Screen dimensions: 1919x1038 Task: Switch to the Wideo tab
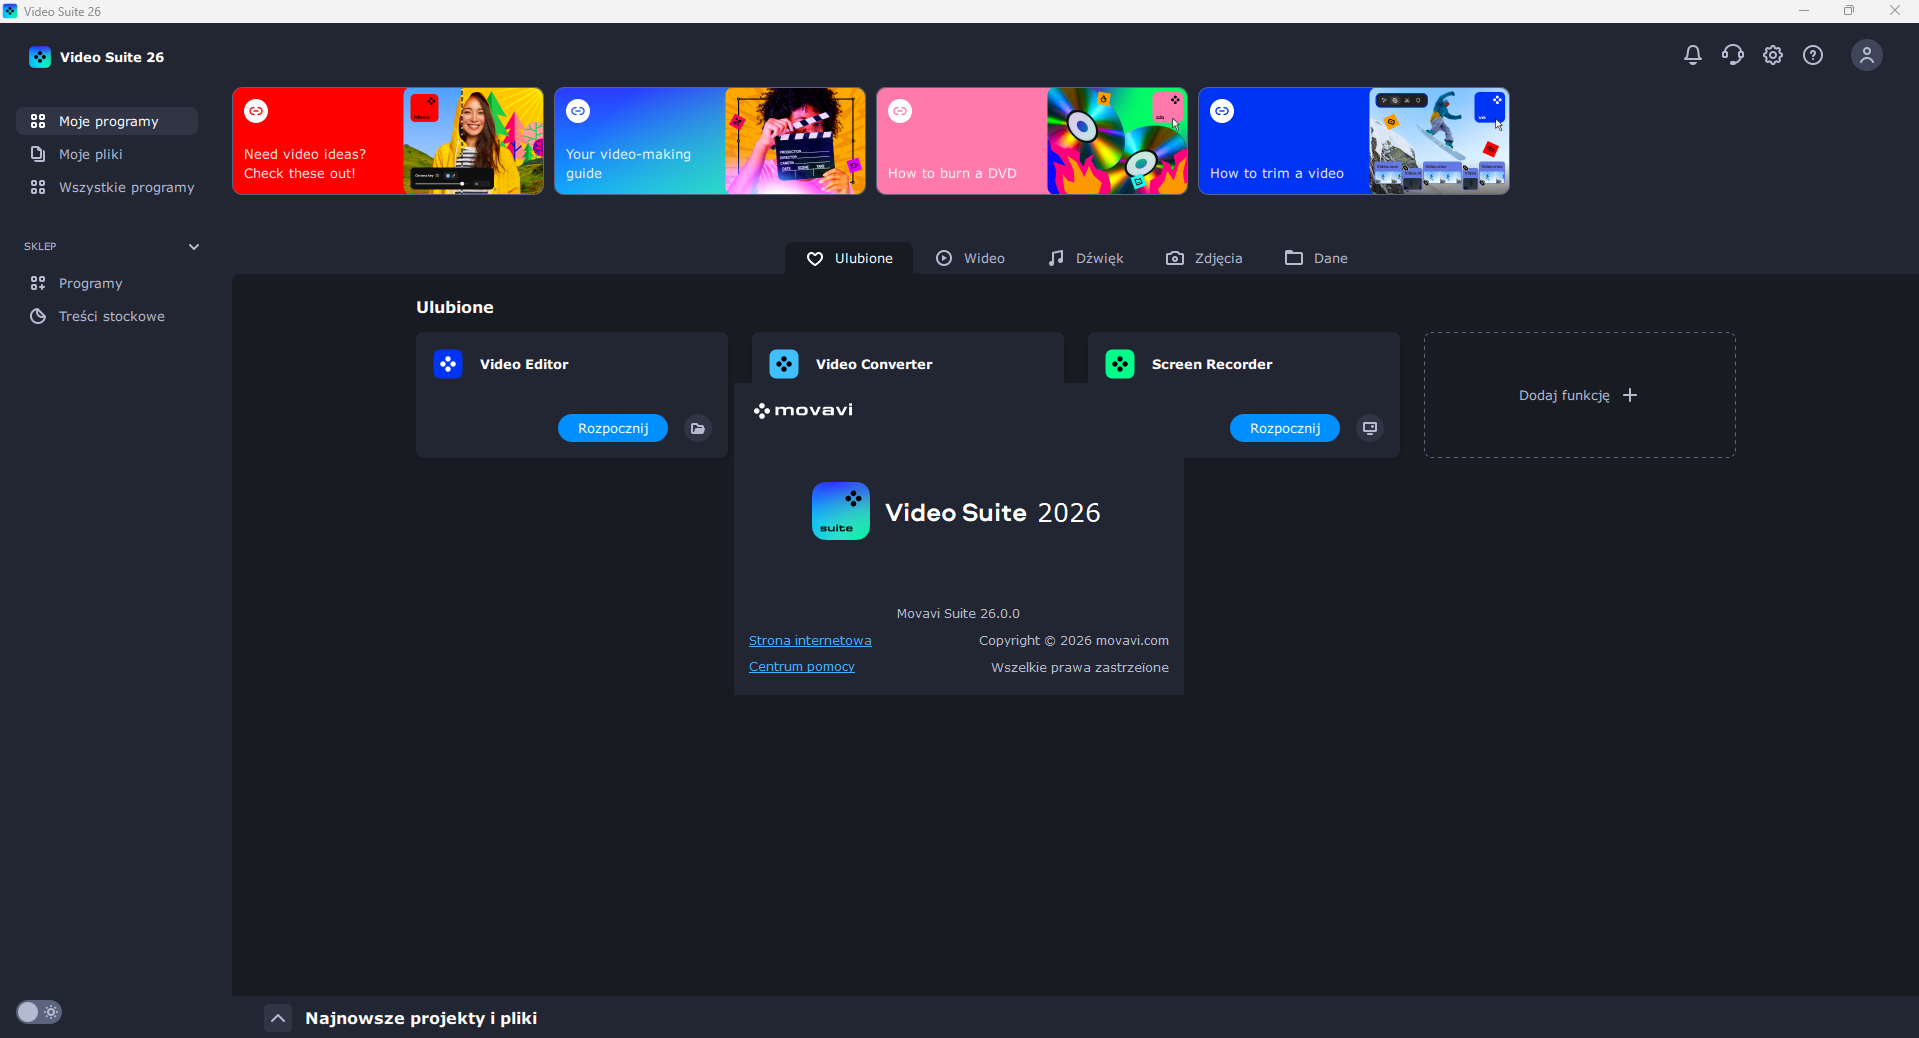[970, 258]
